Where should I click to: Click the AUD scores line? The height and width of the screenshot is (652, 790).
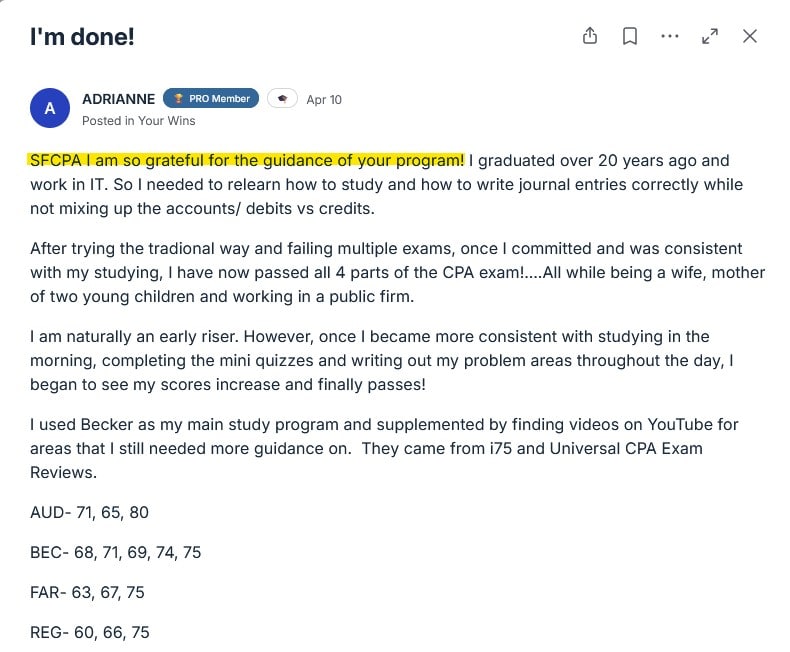tap(89, 512)
